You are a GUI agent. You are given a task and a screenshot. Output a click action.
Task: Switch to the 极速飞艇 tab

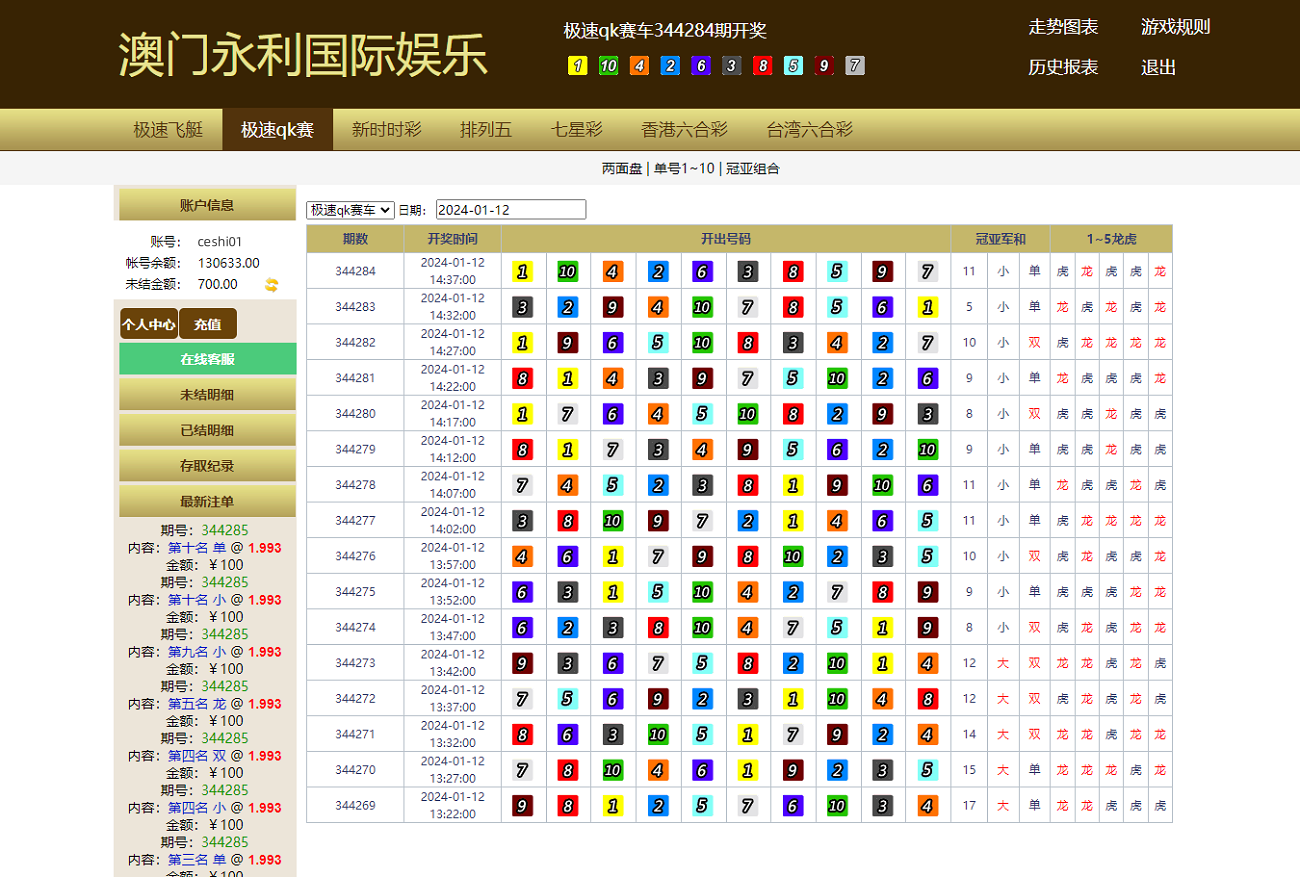click(x=168, y=130)
